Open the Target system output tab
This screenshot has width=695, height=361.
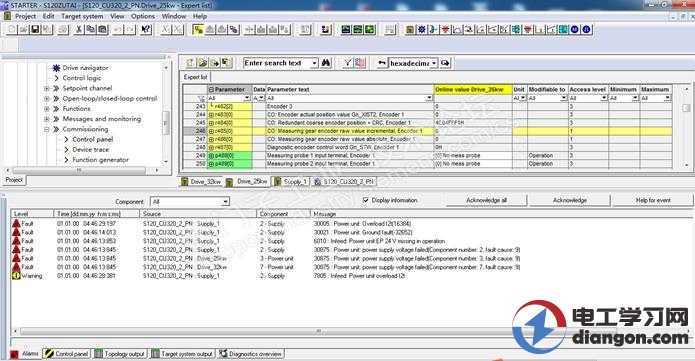(x=182, y=354)
